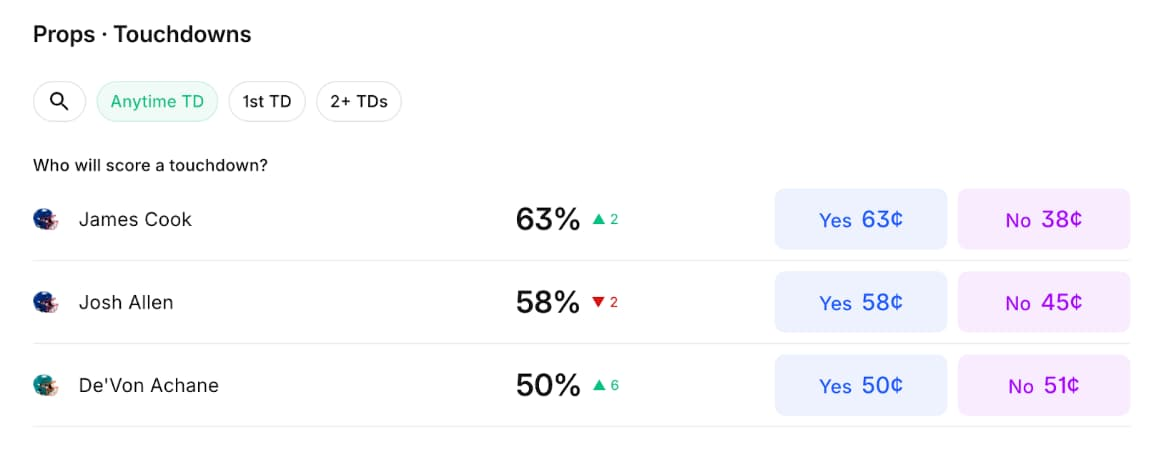Screen dimensions: 1163x457
Task: Click the Props · Touchdowns heading
Action: click(x=142, y=35)
